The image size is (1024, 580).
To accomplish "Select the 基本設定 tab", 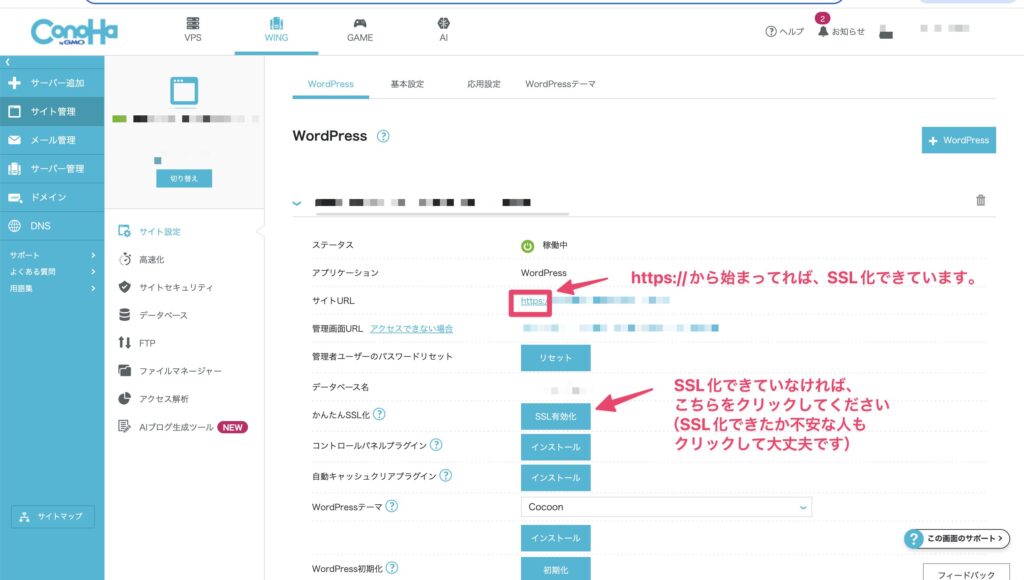I will (407, 84).
